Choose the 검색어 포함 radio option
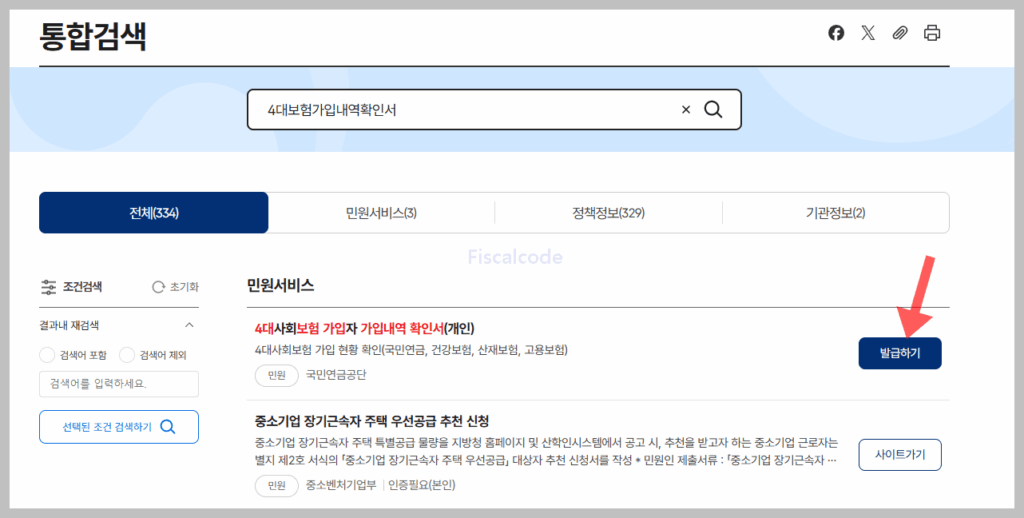This screenshot has height=518, width=1024. [x=47, y=355]
